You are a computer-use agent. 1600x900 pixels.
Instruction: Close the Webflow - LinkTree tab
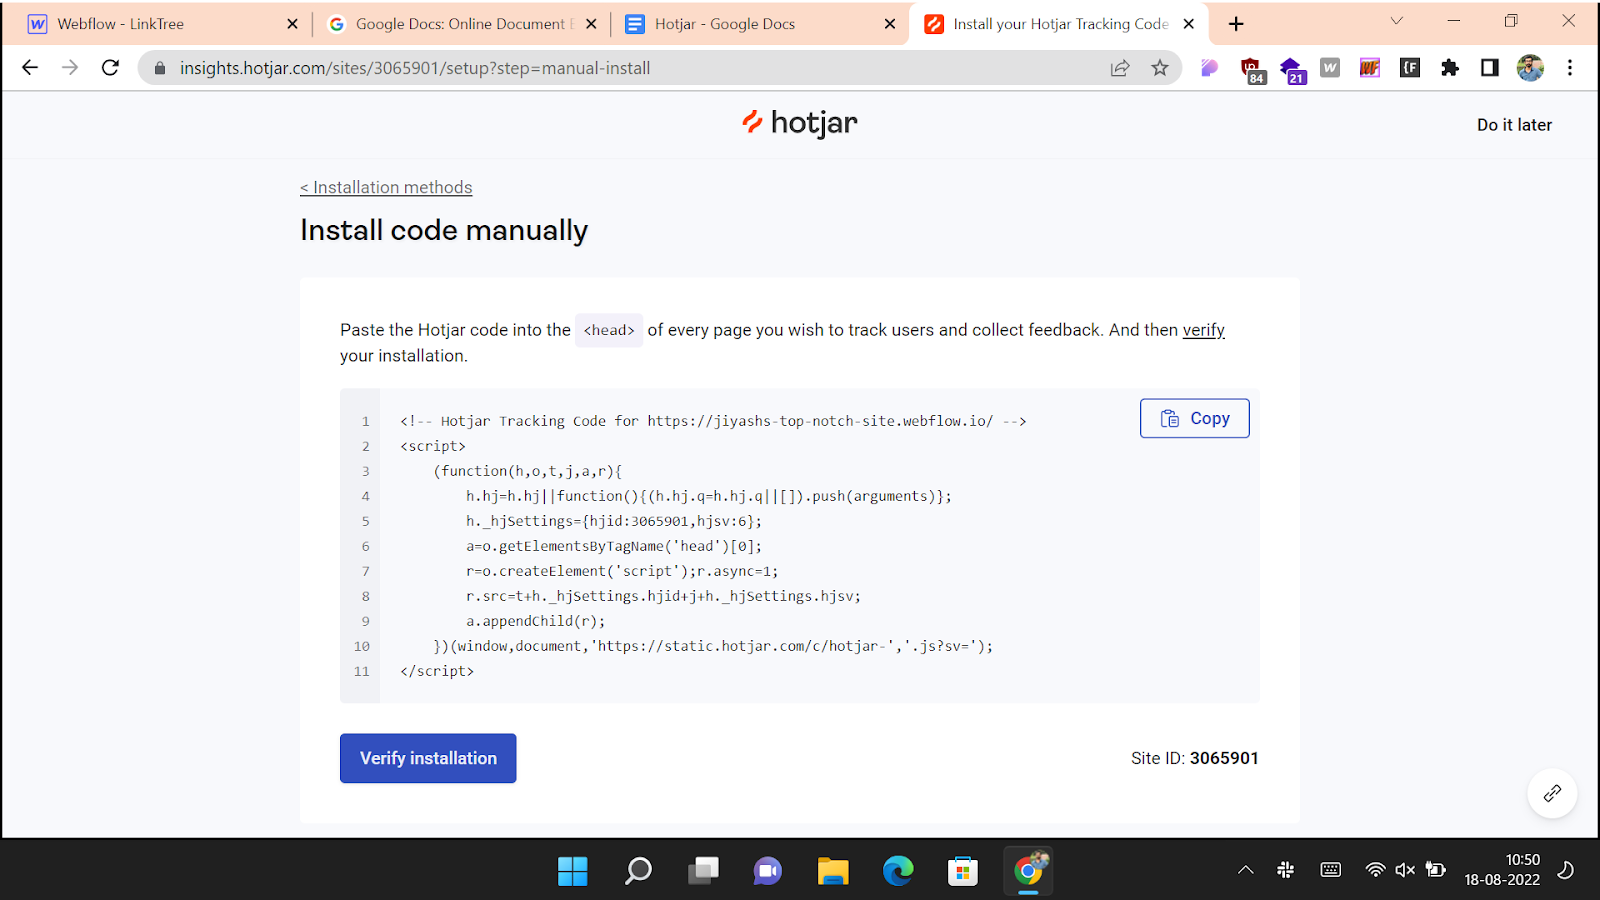pyautogui.click(x=292, y=24)
